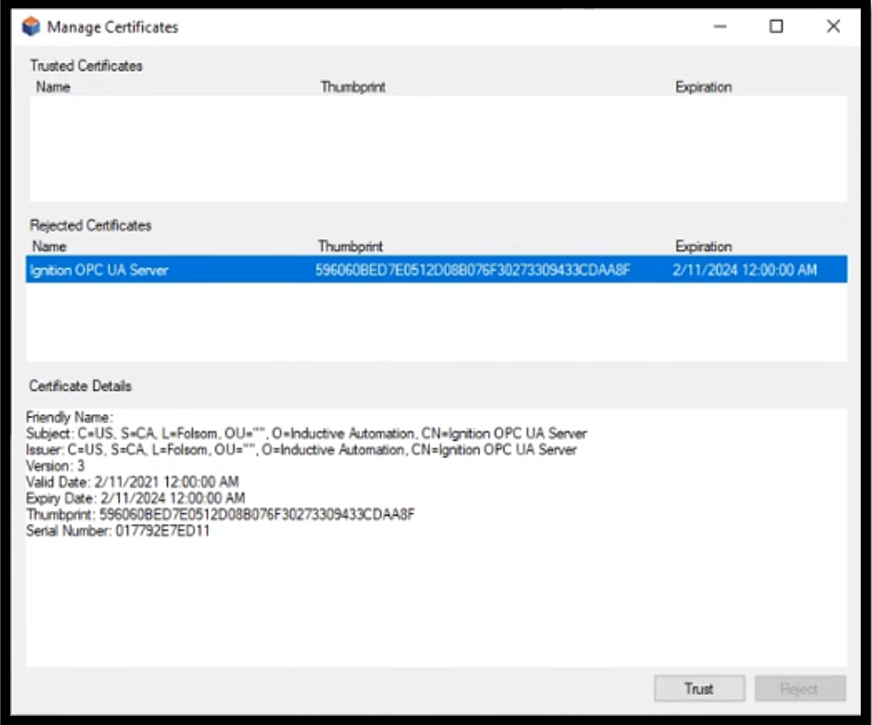Click Name column header in Rejected Certificates
The width and height of the screenshot is (872, 725).
point(49,246)
